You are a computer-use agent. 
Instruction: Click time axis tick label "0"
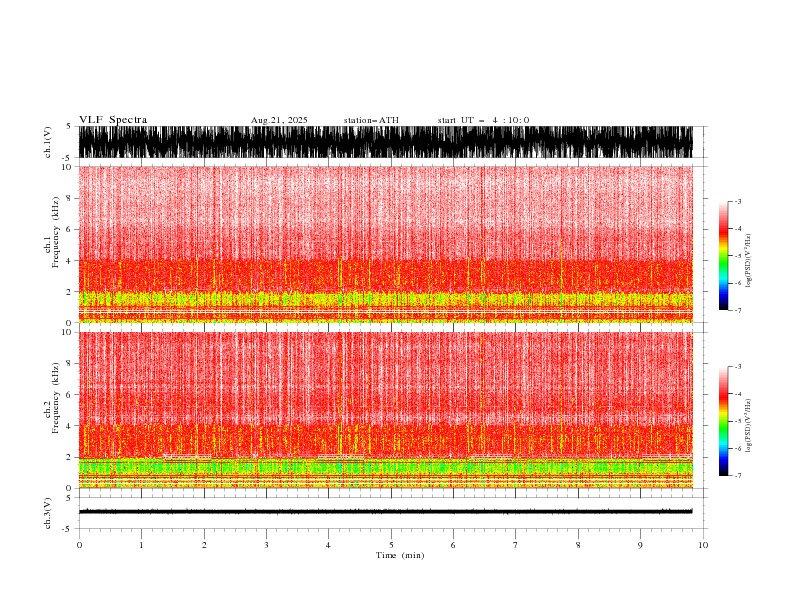pos(79,545)
